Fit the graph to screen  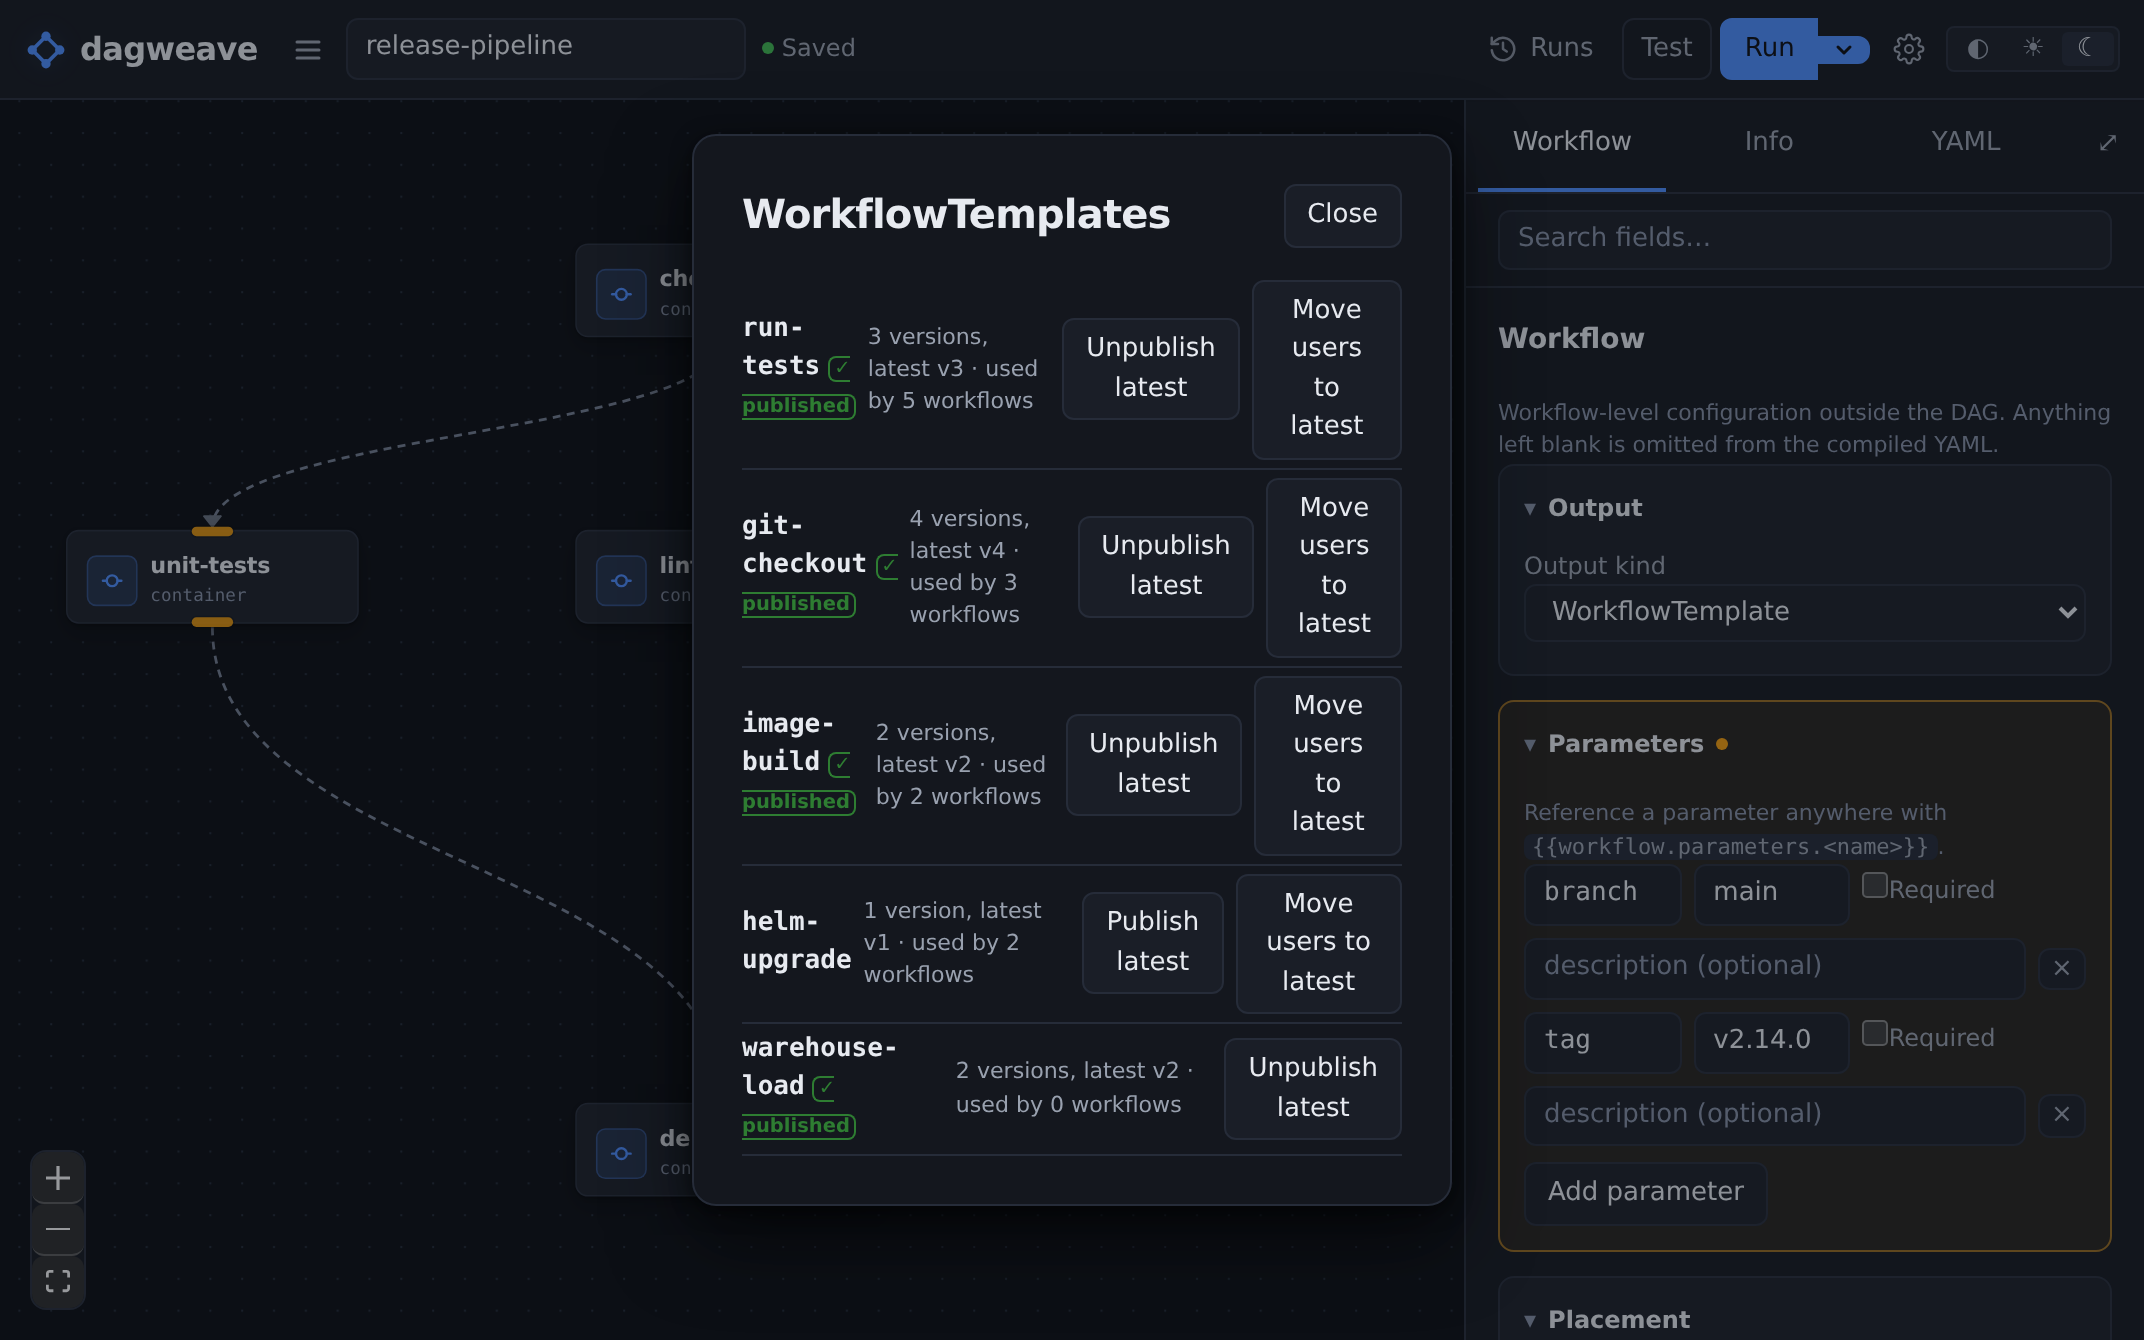point(58,1281)
